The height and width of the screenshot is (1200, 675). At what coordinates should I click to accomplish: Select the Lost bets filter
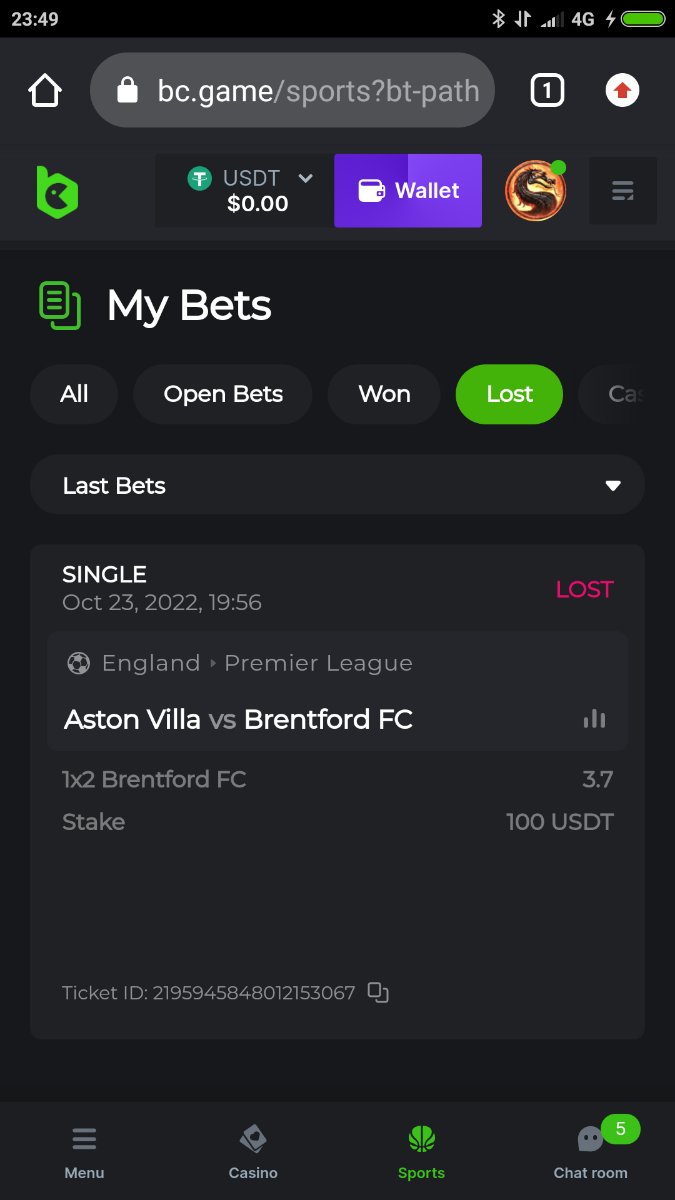click(509, 394)
